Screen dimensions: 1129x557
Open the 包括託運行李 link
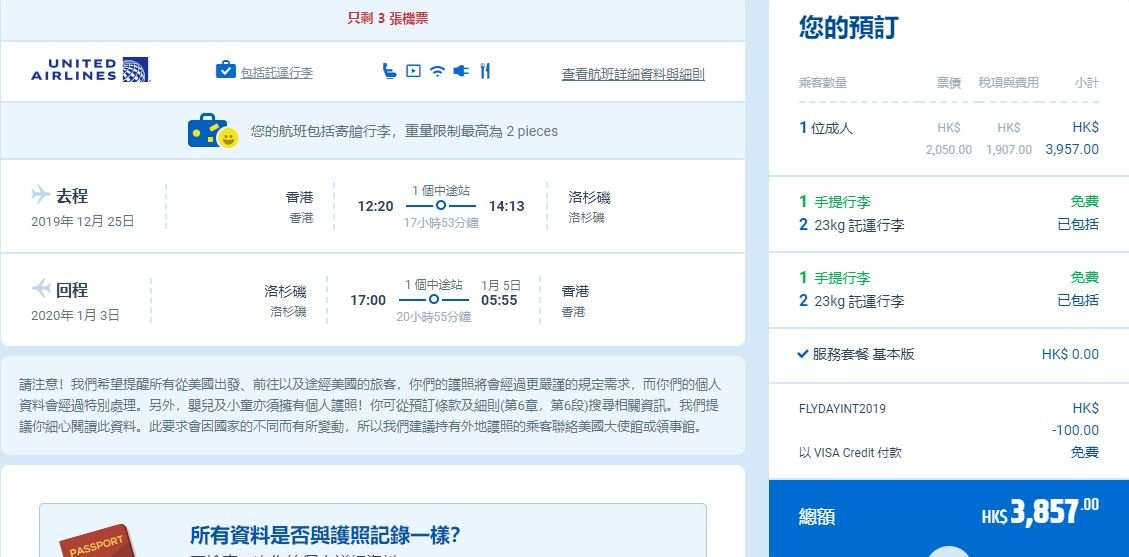(x=276, y=73)
